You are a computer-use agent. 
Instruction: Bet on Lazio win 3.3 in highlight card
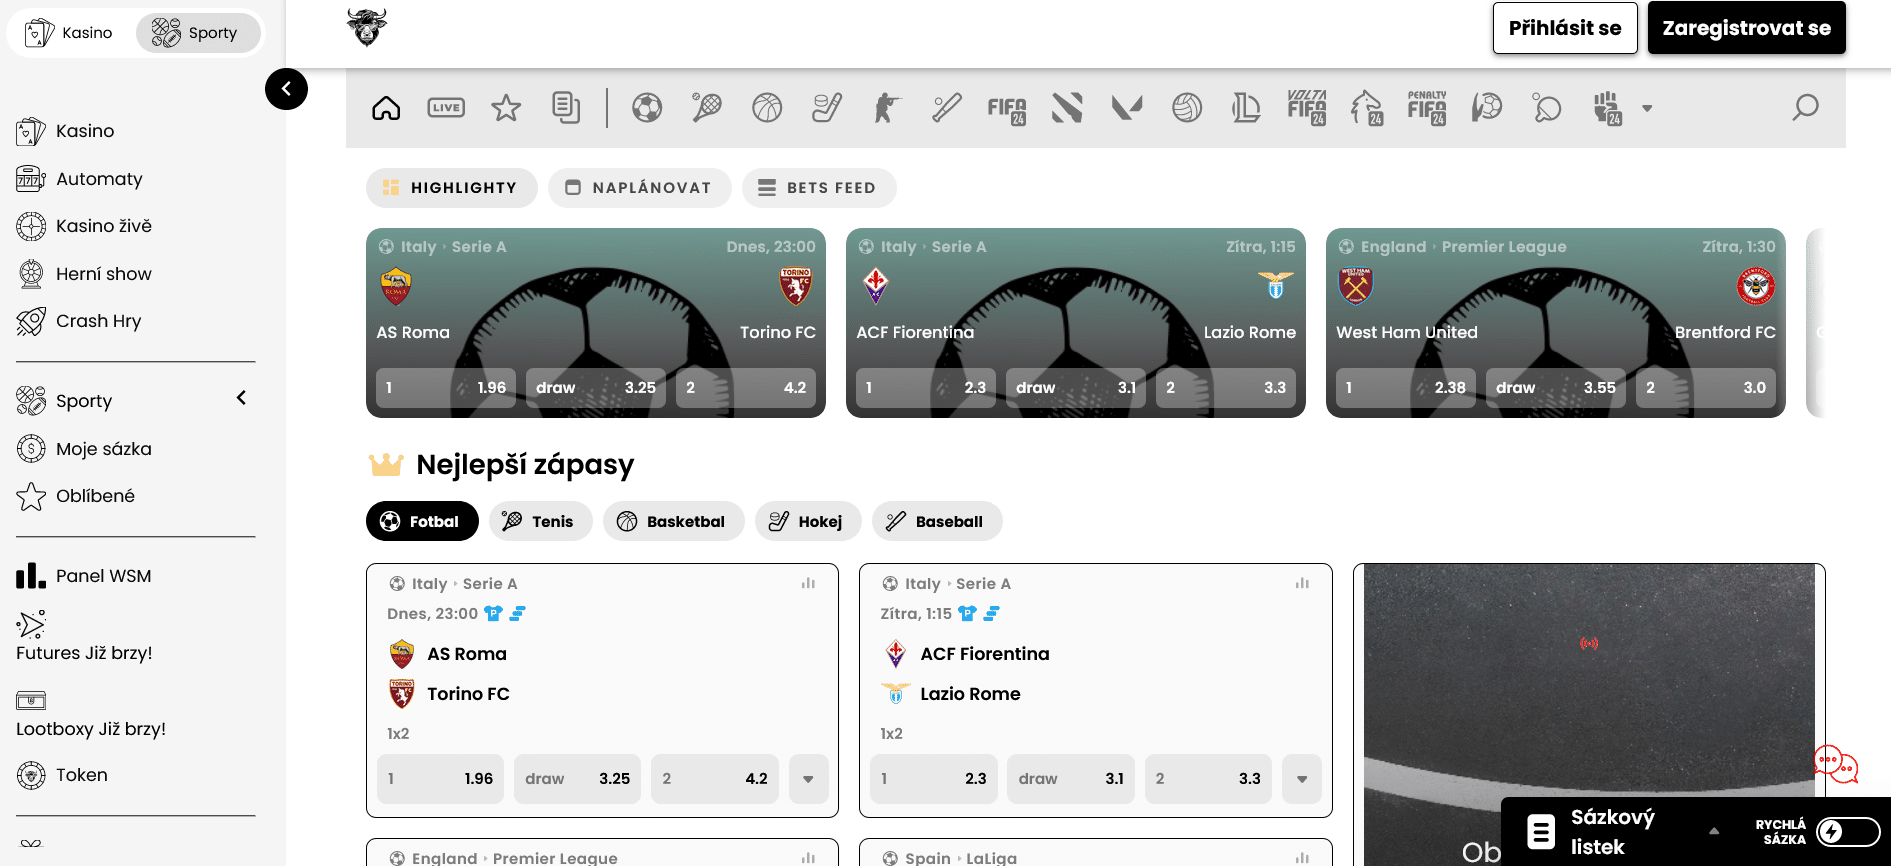click(x=1226, y=388)
